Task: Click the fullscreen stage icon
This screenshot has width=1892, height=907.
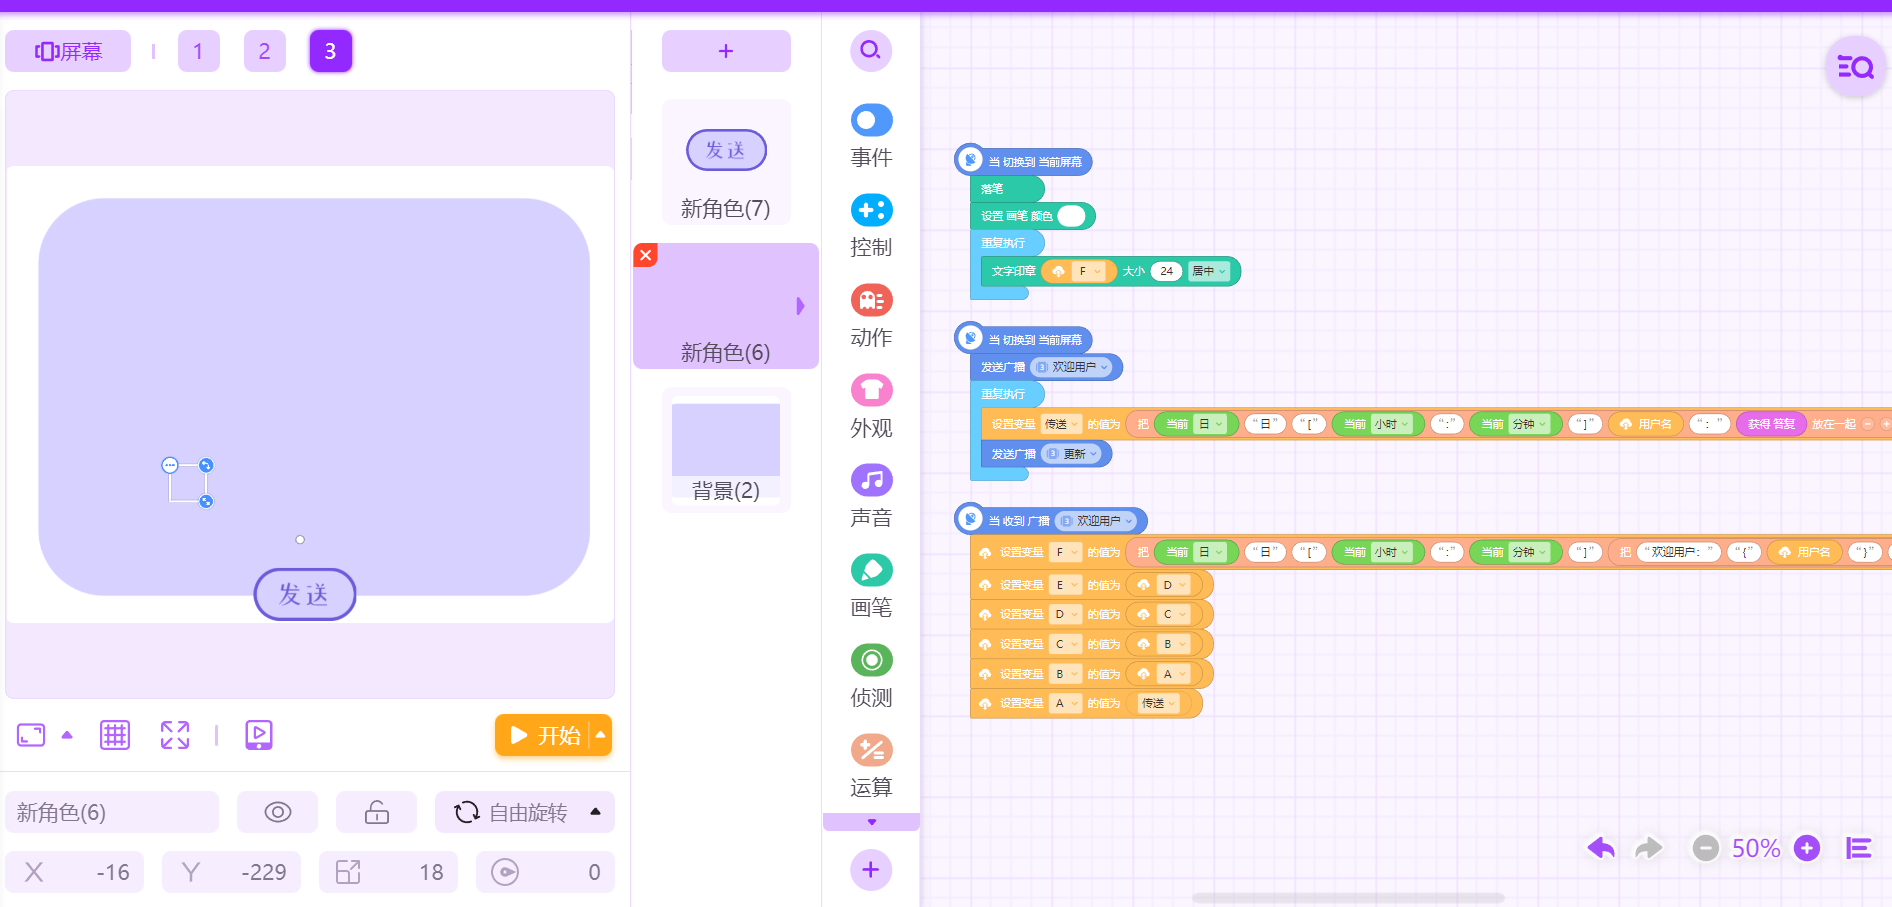Action: pos(175,735)
